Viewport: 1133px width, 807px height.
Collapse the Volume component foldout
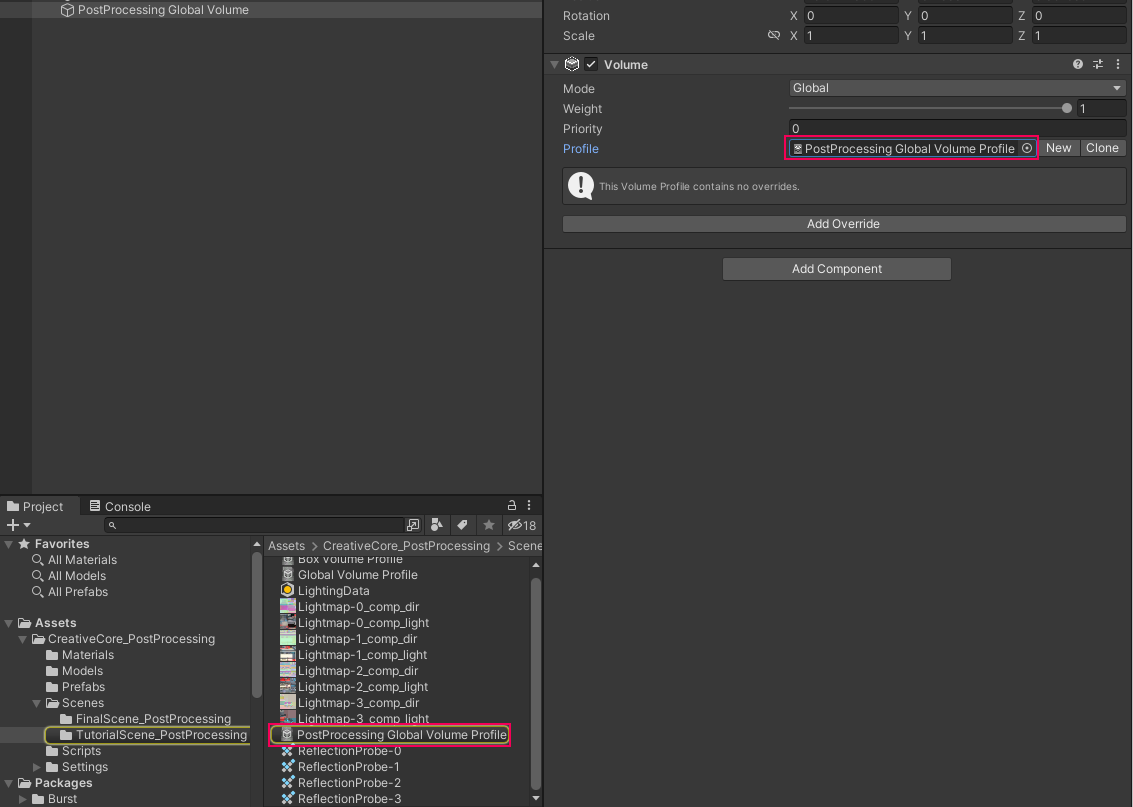[x=554, y=64]
